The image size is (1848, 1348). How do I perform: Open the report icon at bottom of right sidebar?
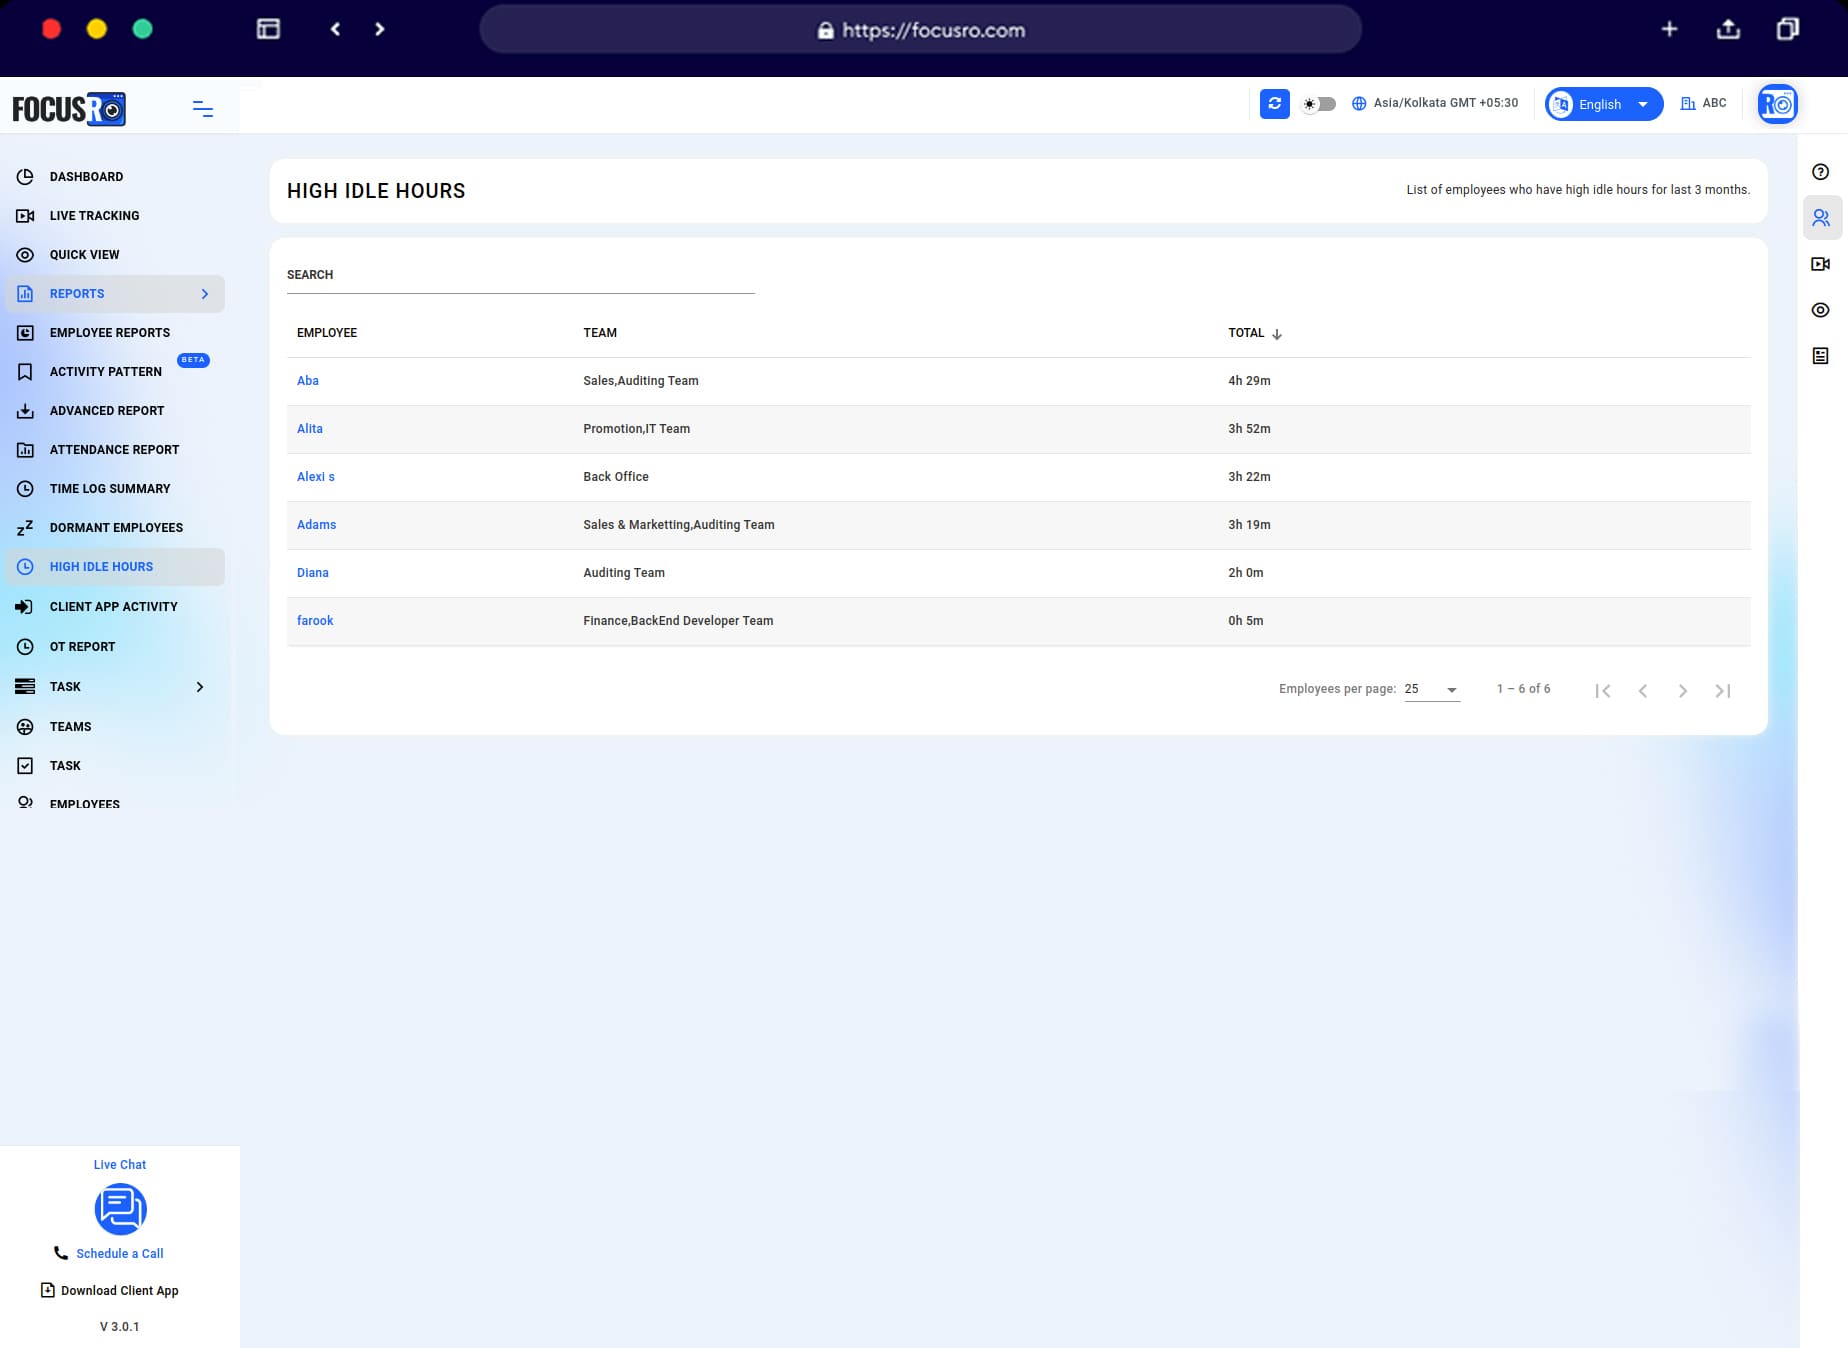[x=1821, y=355]
